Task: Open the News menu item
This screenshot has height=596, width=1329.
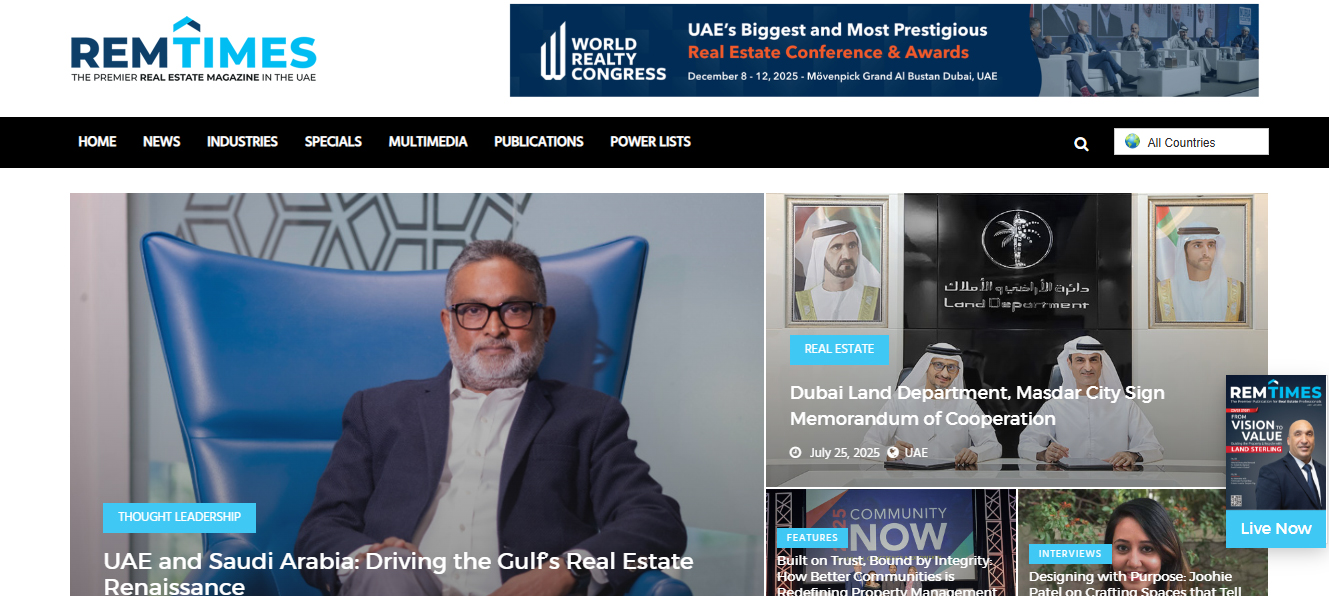Action: coord(161,142)
